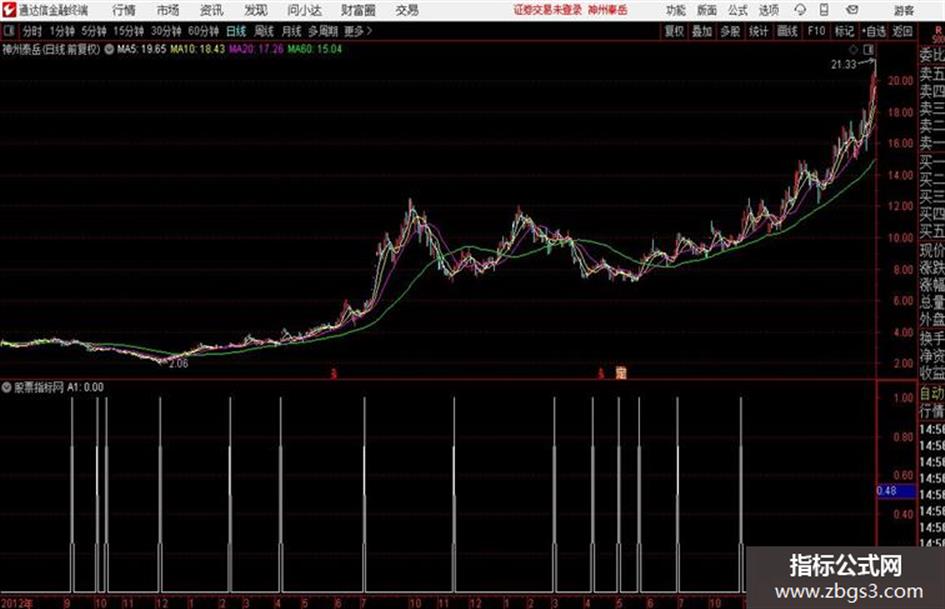Click the MA20: 17.26 value
The image size is (945, 609).
[x=256, y=49]
